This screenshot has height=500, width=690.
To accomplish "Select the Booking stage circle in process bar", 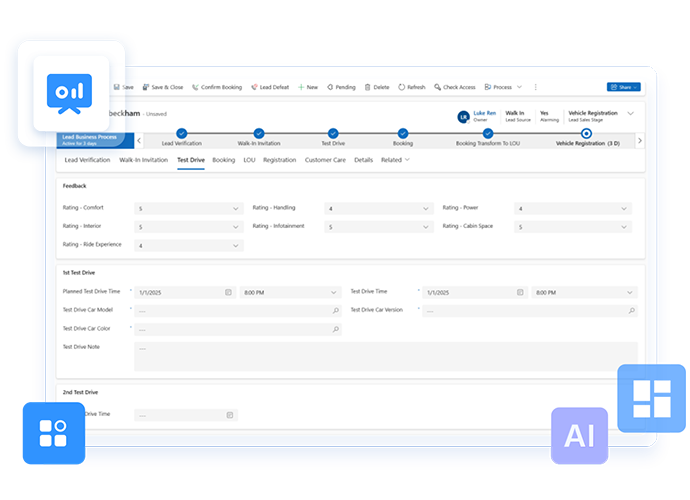I will [x=403, y=133].
